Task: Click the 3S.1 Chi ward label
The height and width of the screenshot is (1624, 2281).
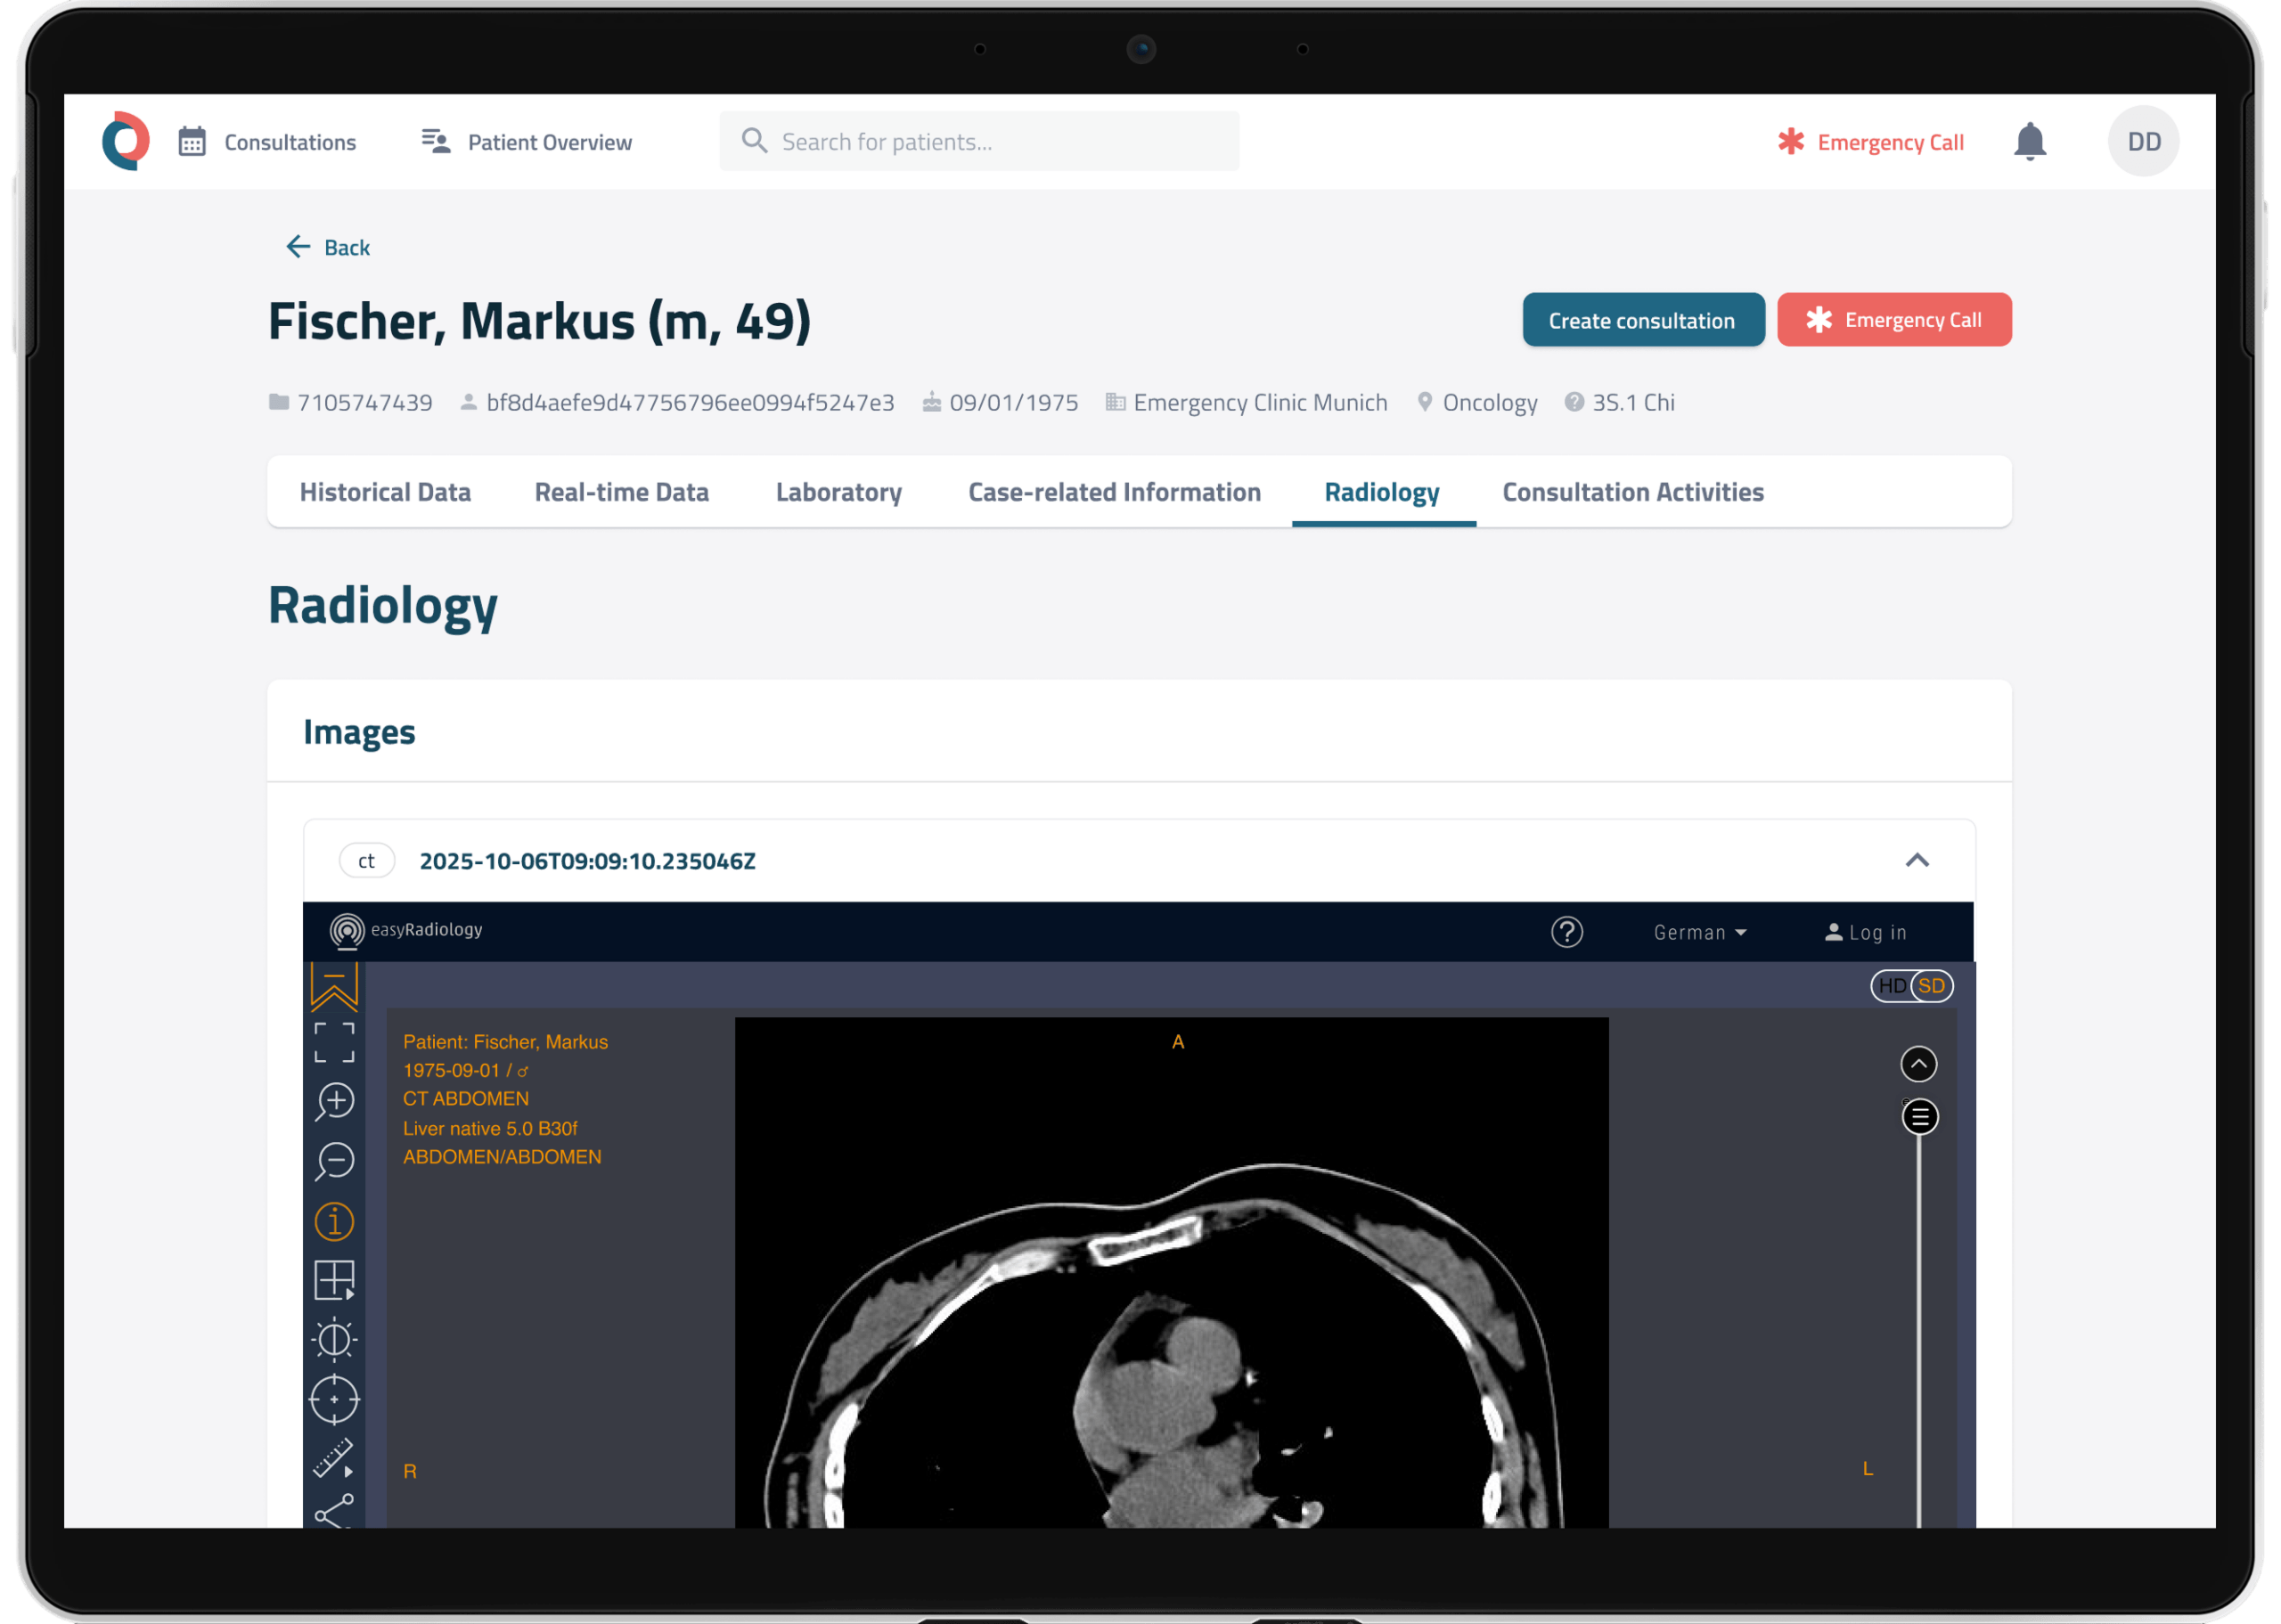Action: click(x=1632, y=402)
